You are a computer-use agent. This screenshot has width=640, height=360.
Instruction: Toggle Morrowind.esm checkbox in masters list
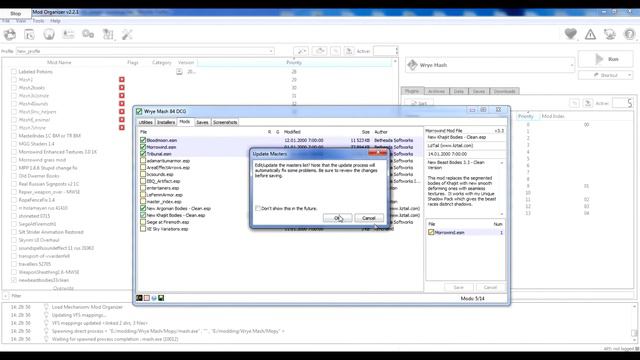pyautogui.click(x=431, y=232)
